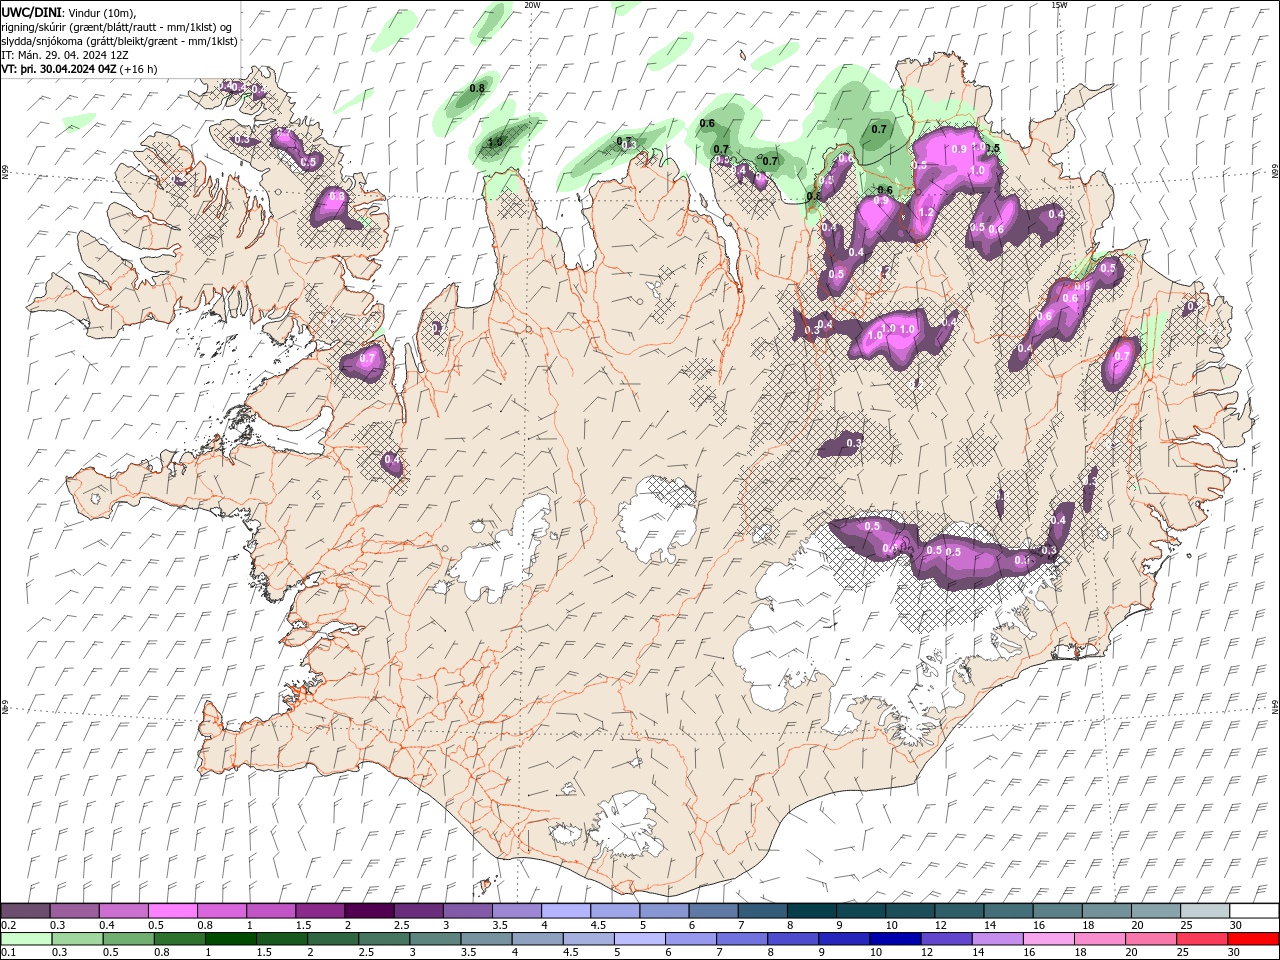
Task: Select the lower legend swatch labelled 7
Action: 741,939
